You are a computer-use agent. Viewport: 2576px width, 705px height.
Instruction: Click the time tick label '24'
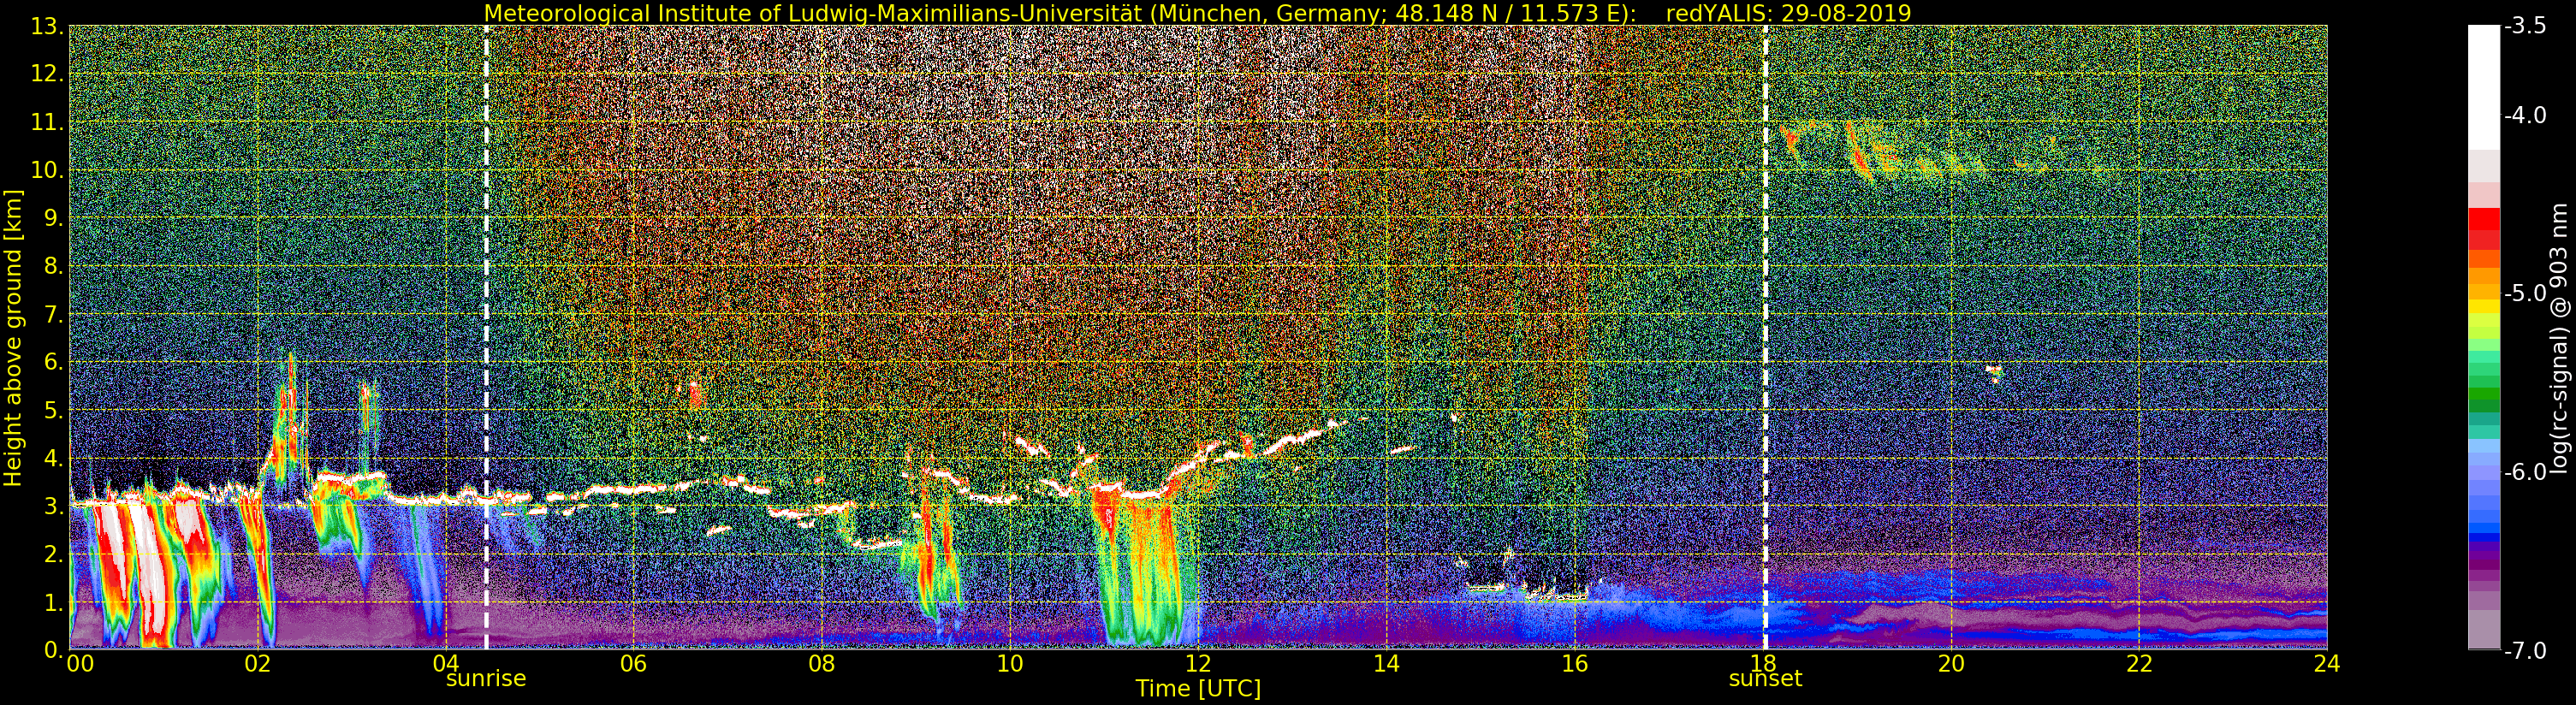pos(2327,663)
